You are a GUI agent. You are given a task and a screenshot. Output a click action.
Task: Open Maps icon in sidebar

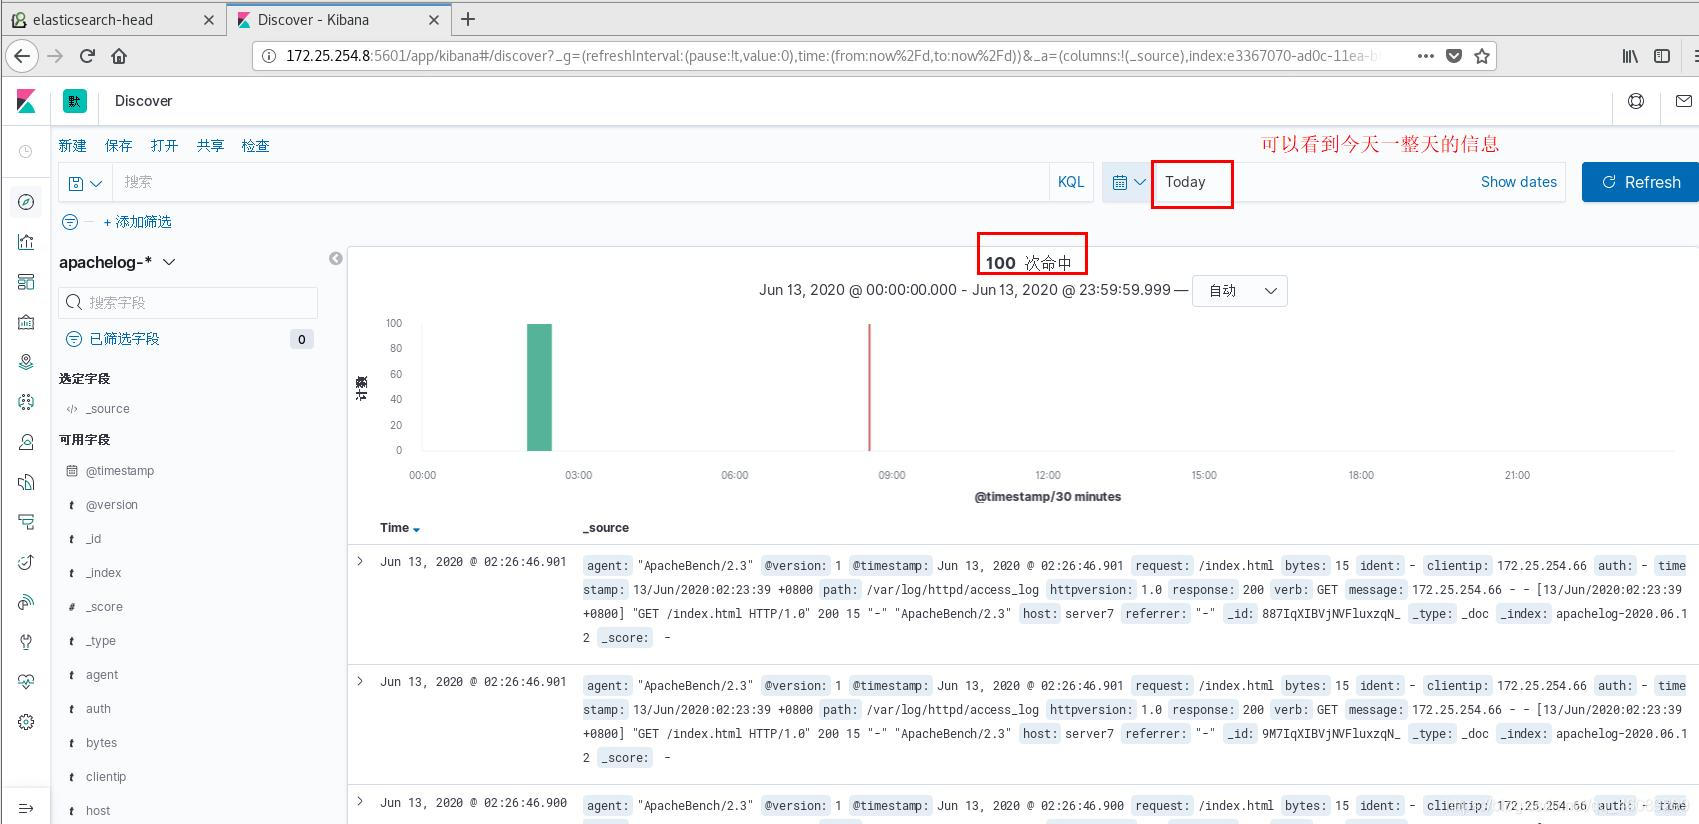[26, 362]
